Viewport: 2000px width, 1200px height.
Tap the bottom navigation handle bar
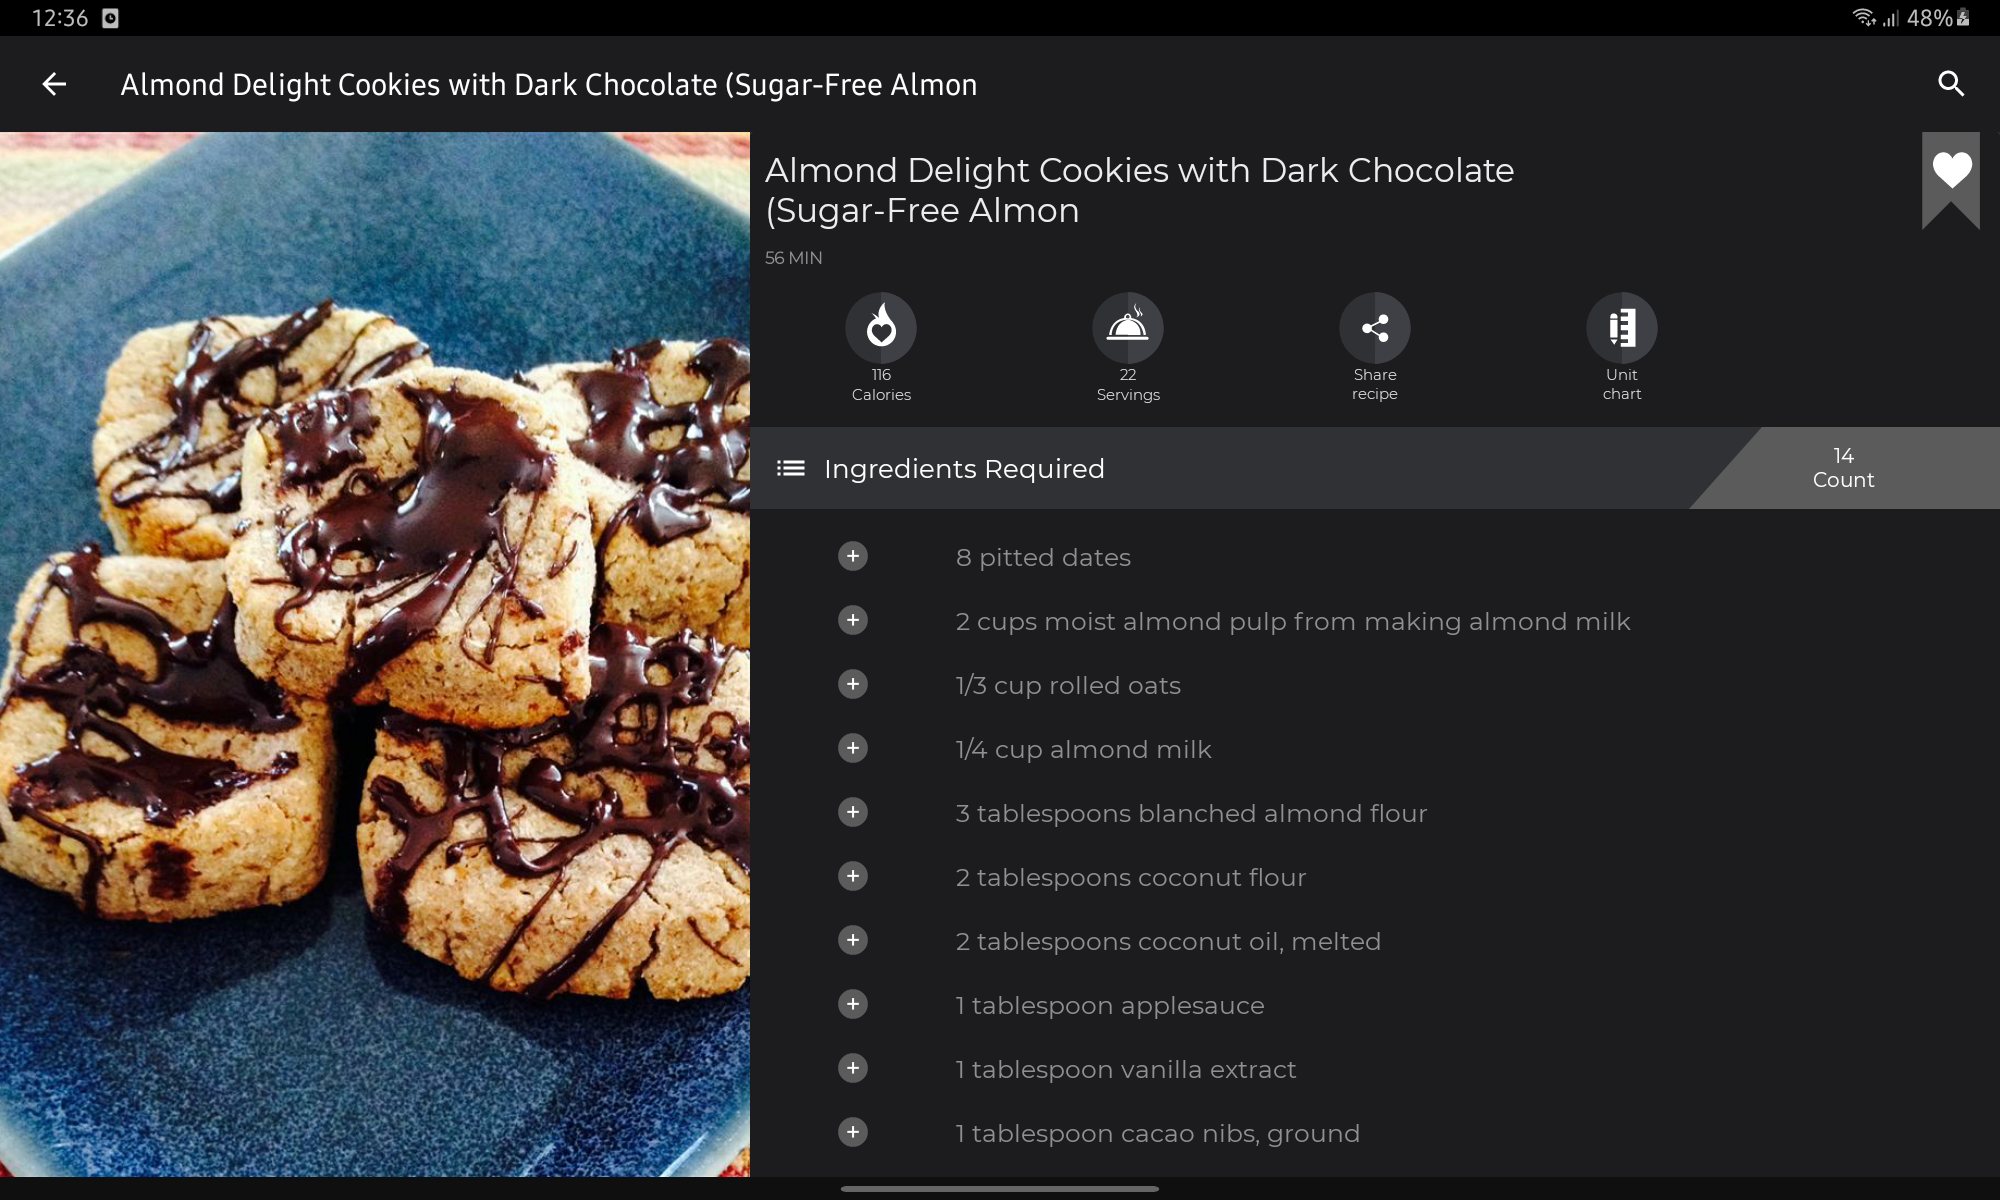pos(1000,1189)
